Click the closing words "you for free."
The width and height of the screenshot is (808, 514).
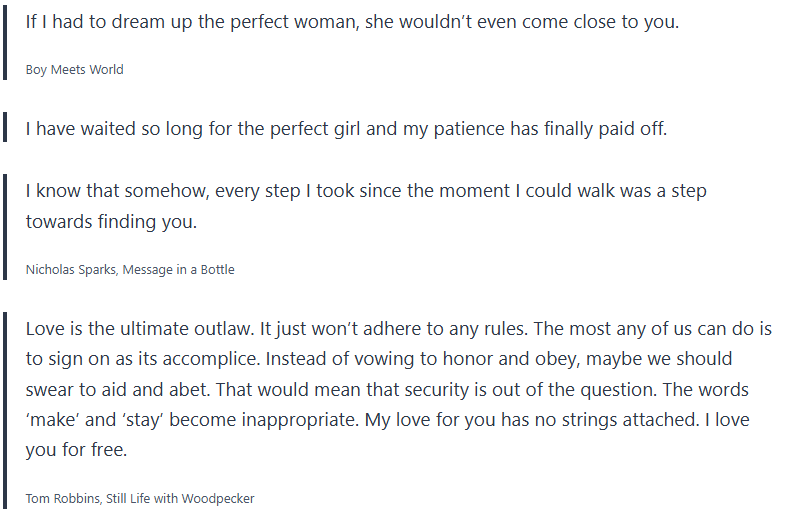point(76,450)
